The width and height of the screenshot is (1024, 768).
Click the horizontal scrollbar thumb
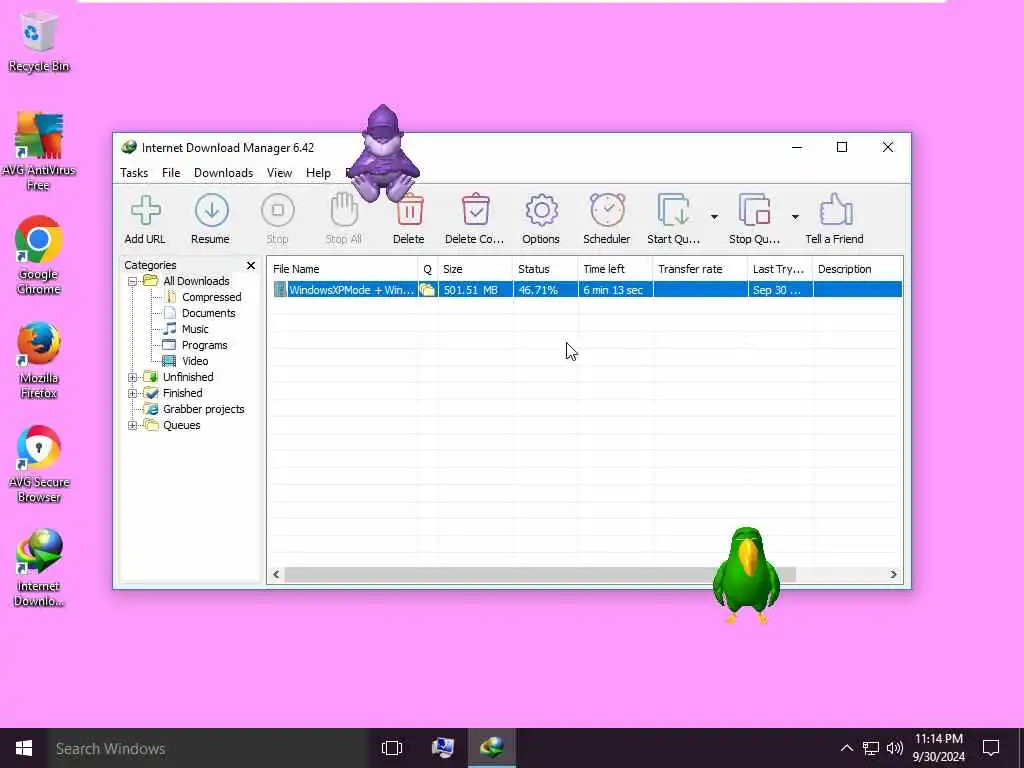tap(539, 575)
